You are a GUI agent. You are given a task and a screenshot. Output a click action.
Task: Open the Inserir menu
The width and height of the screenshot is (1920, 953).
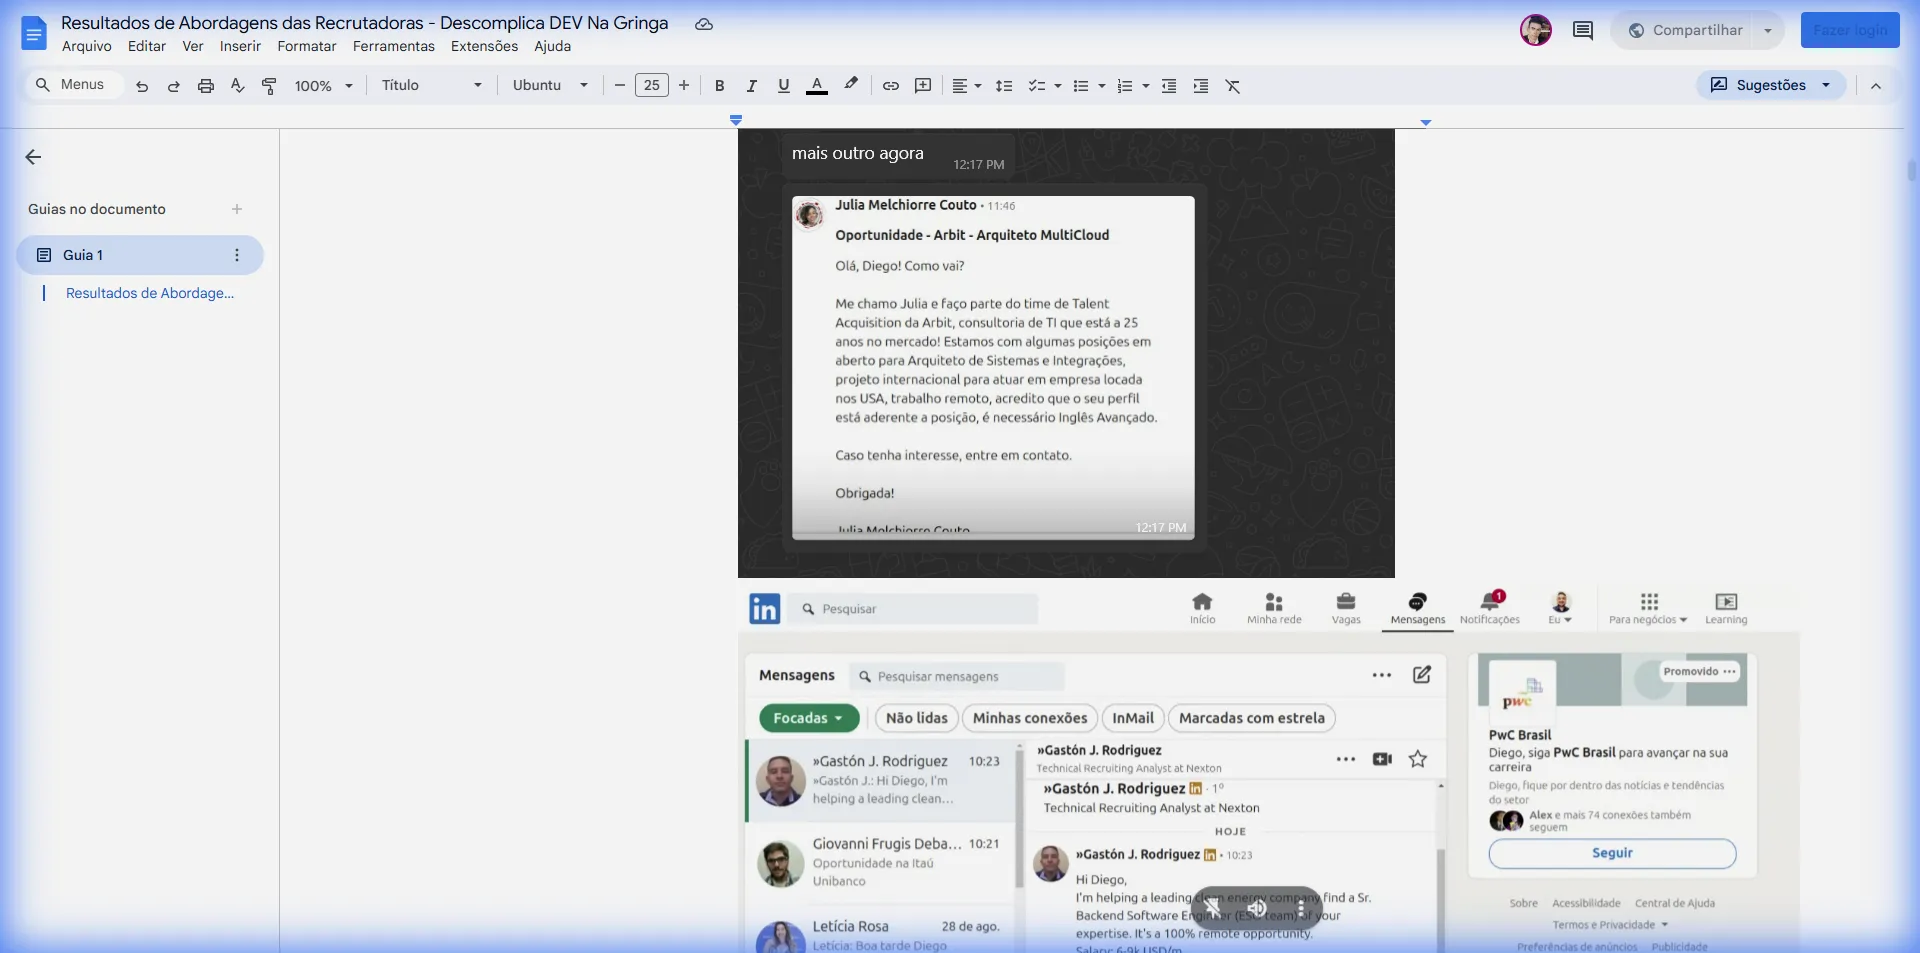click(x=240, y=46)
